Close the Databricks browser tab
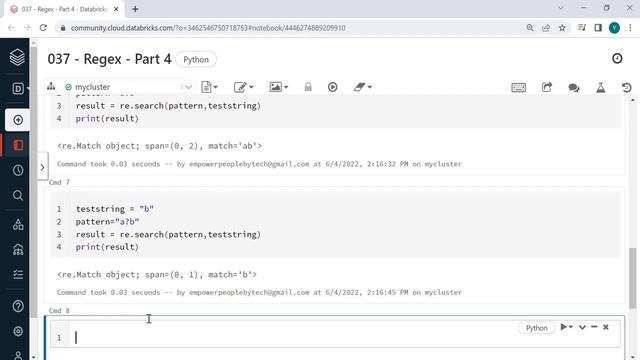Screen dimensions: 640x360 (116, 9)
